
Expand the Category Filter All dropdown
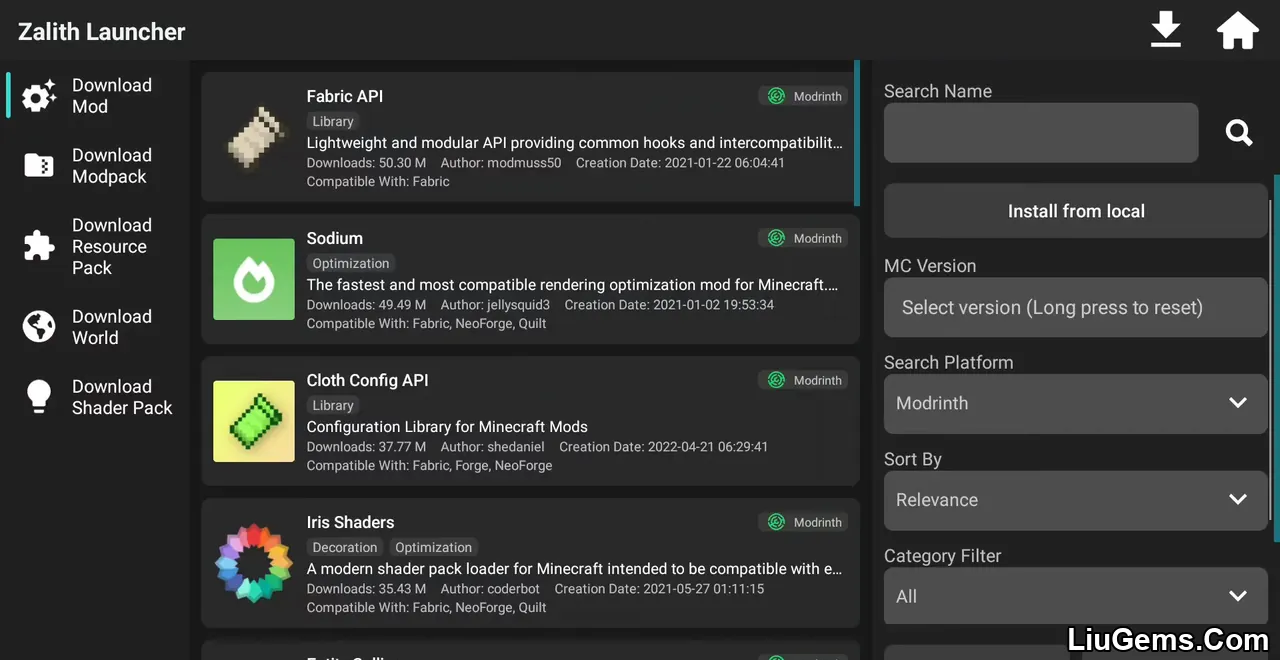pos(1076,596)
